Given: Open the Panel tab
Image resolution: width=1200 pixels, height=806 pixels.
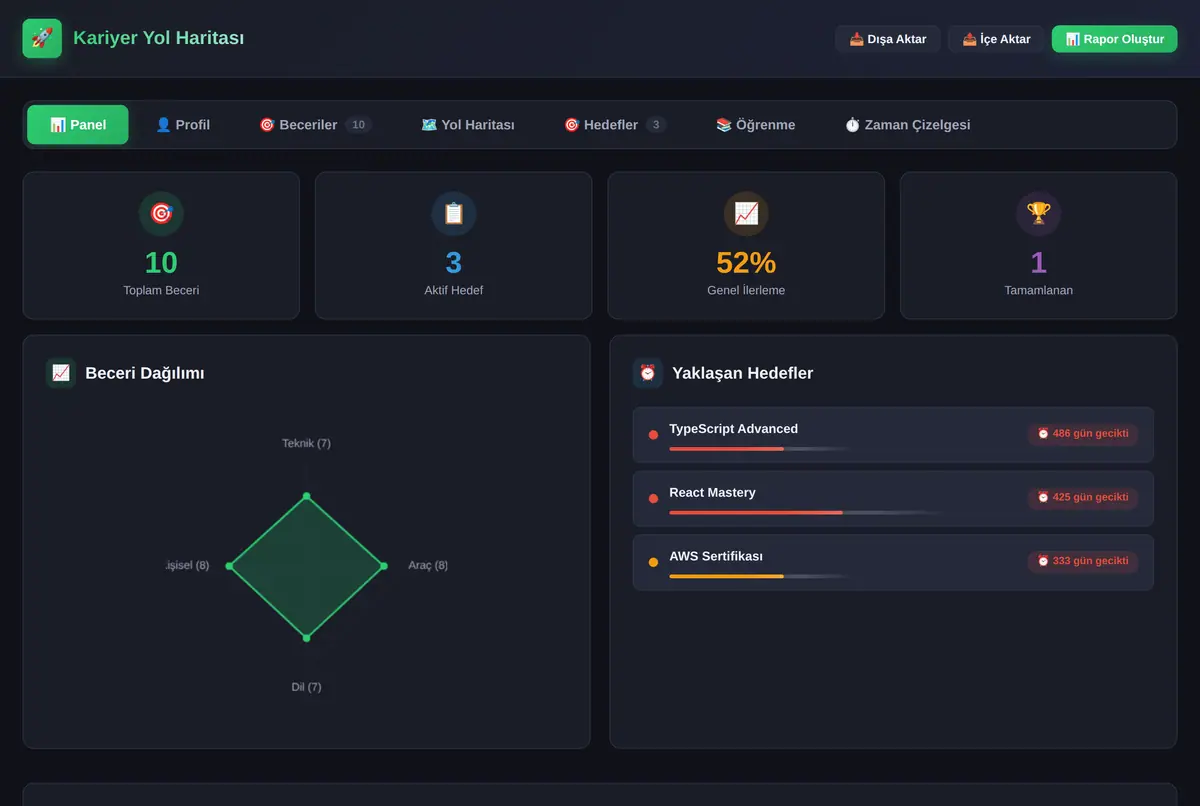Looking at the screenshot, I should 78,125.
